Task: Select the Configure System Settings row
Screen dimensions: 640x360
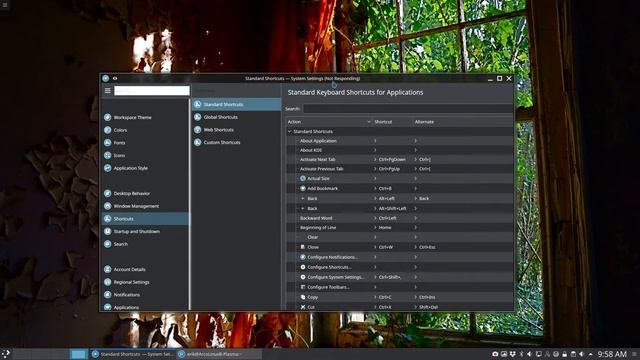Action: (x=400, y=277)
